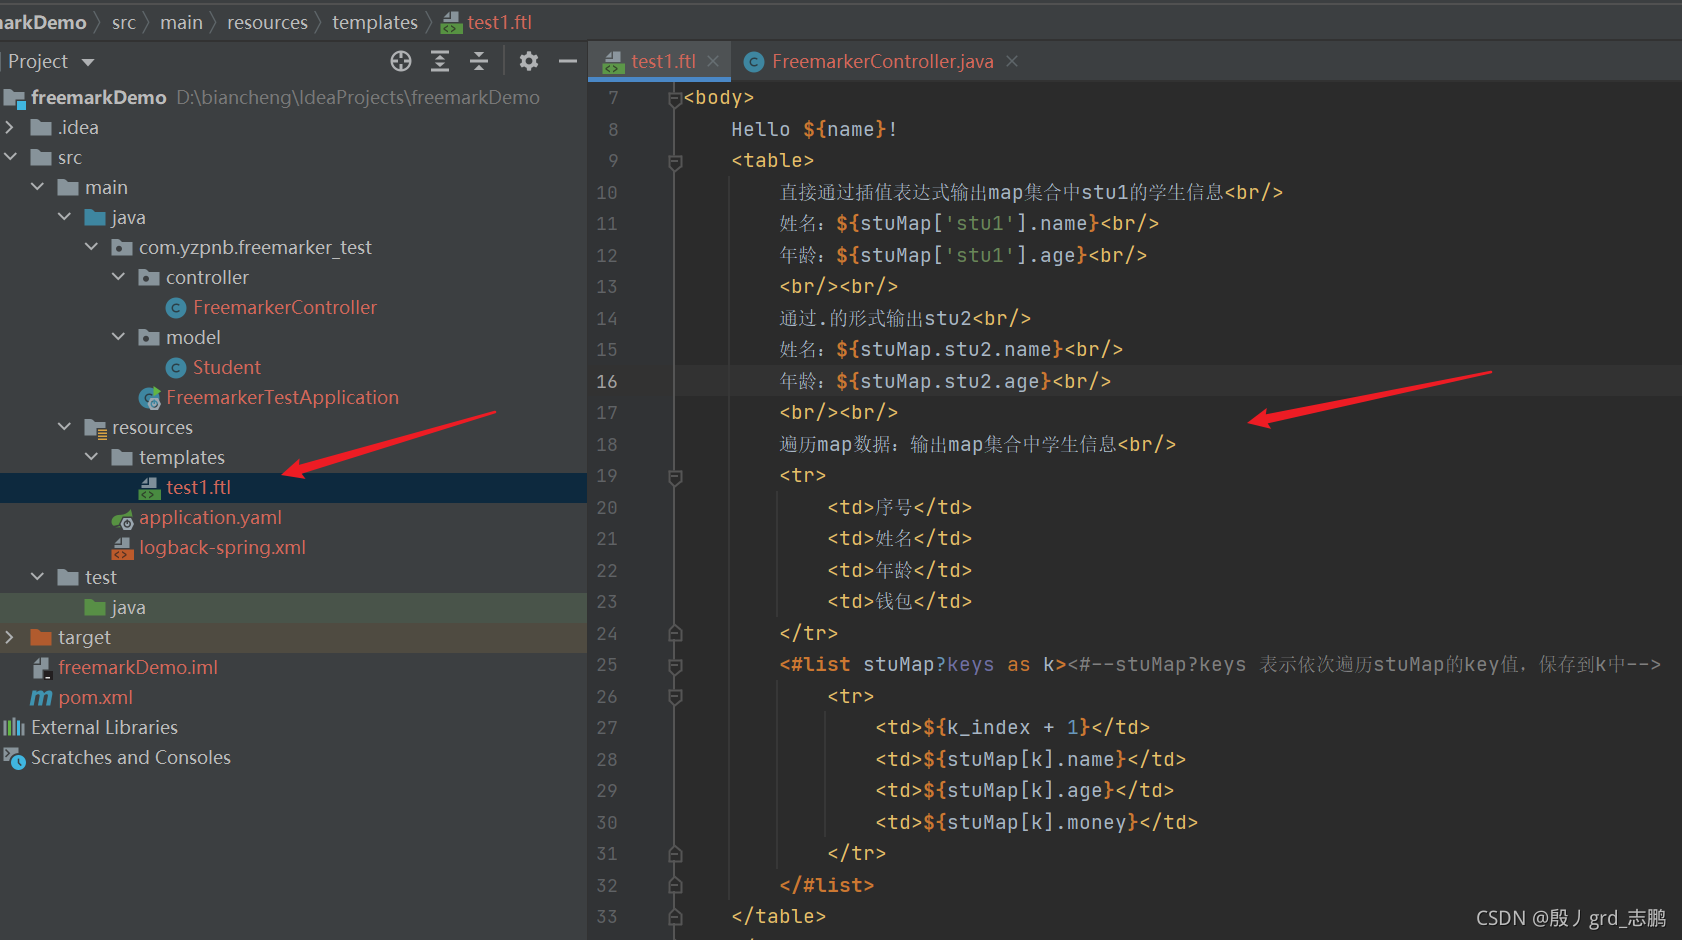This screenshot has height=940, width=1682.
Task: Collapse the templates folder
Action: [91, 457]
